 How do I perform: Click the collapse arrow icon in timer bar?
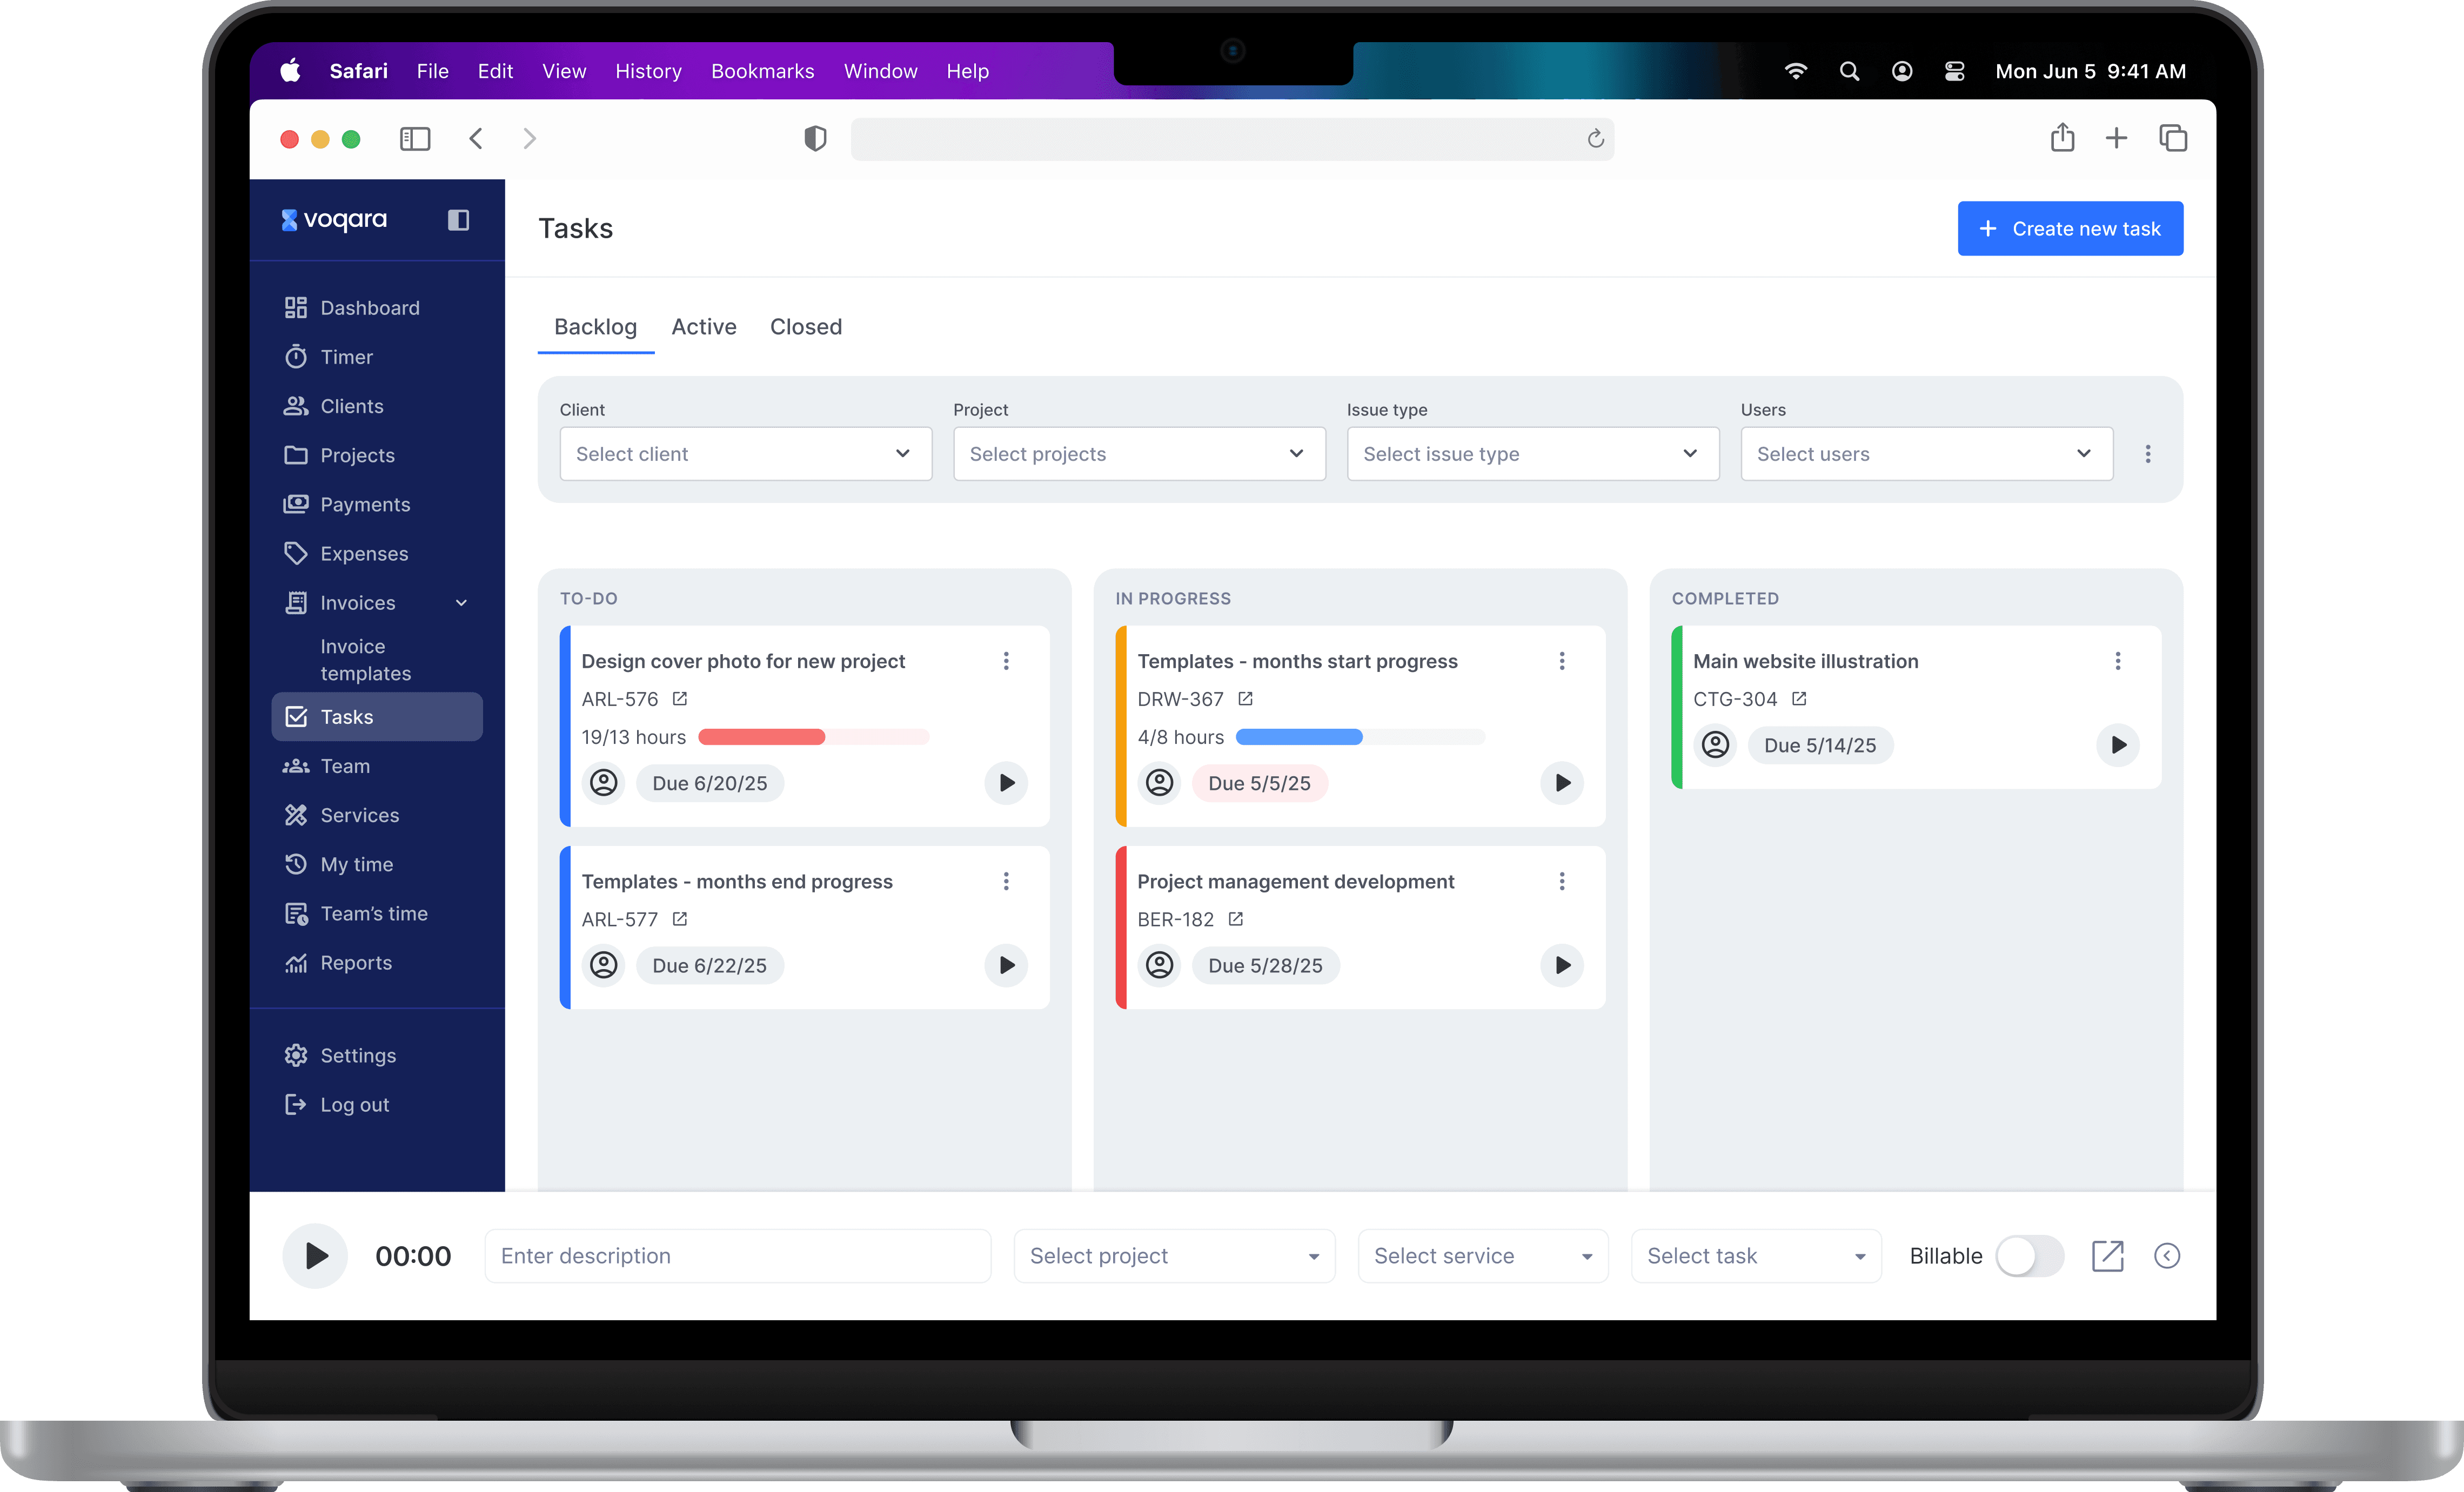point(2166,1256)
